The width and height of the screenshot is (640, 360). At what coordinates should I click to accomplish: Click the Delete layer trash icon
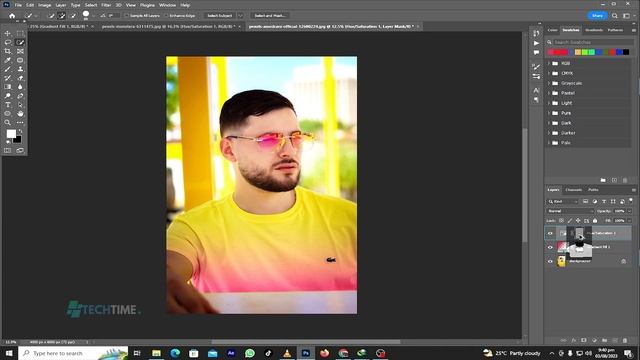624,340
